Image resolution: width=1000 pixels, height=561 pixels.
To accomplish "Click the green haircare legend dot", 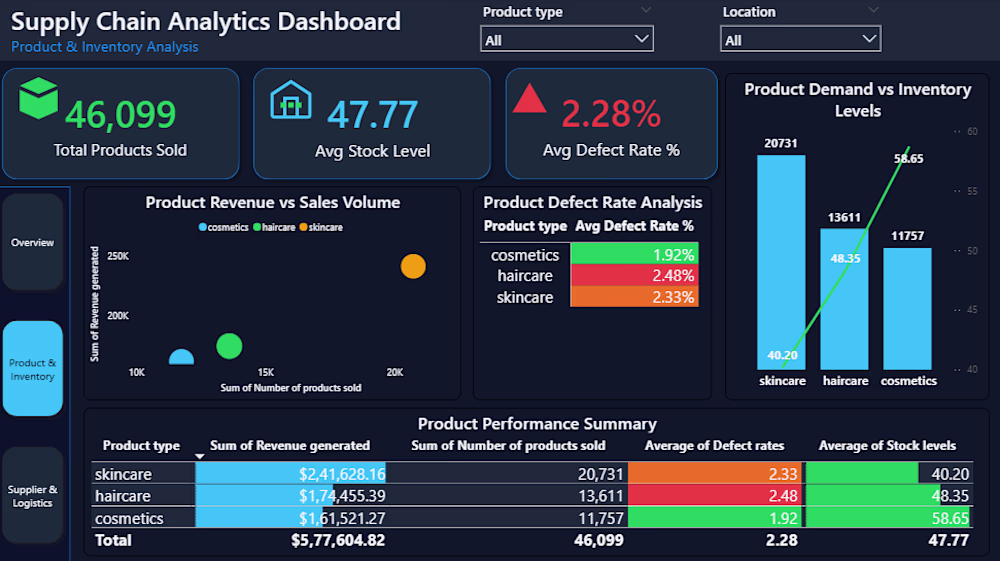I will click(257, 228).
